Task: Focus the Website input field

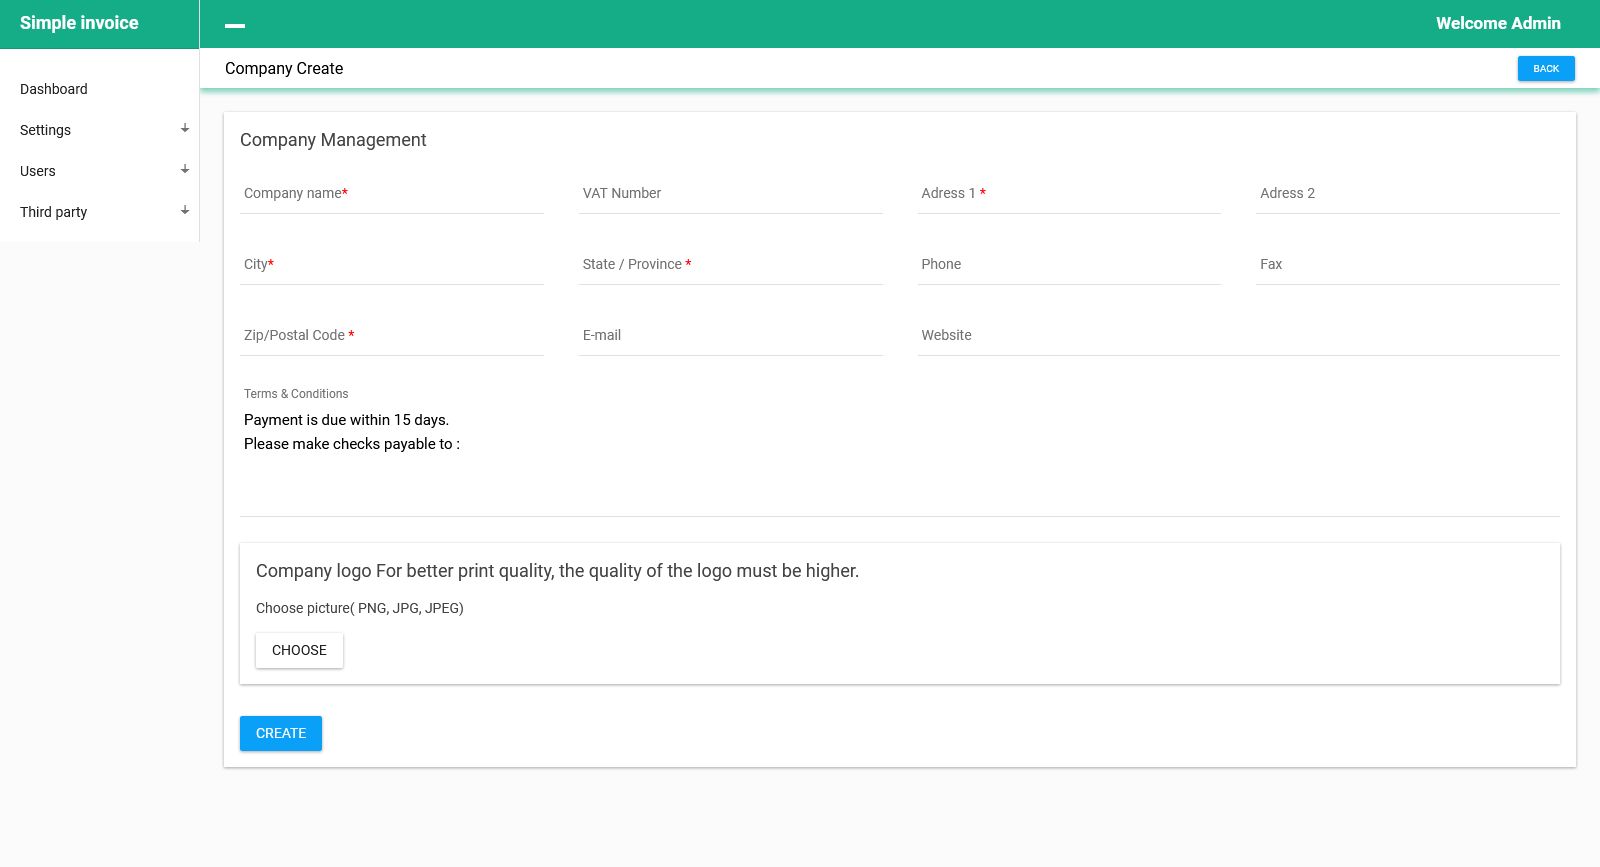Action: tap(1239, 336)
